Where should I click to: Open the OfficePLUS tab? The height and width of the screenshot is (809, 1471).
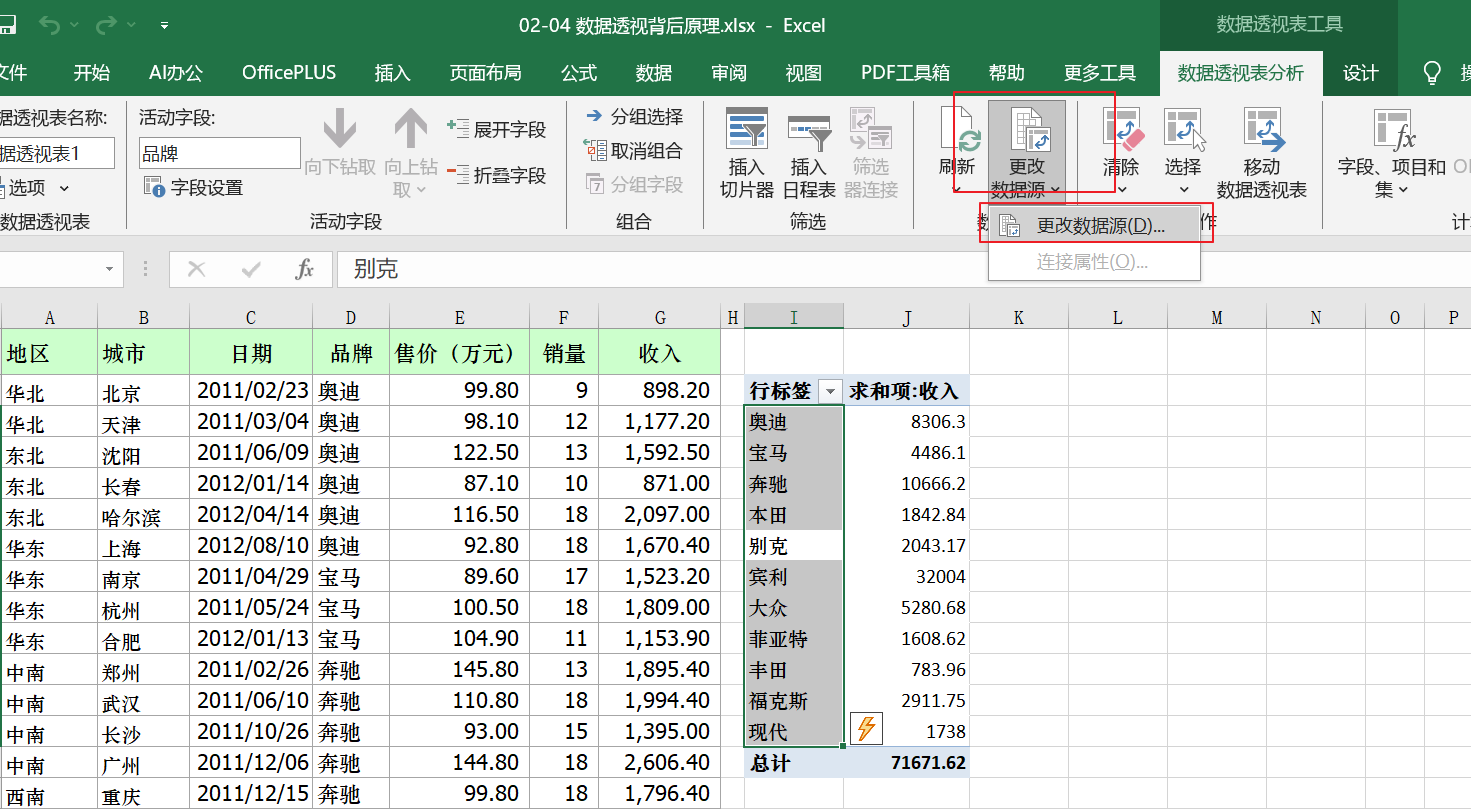[x=289, y=72]
